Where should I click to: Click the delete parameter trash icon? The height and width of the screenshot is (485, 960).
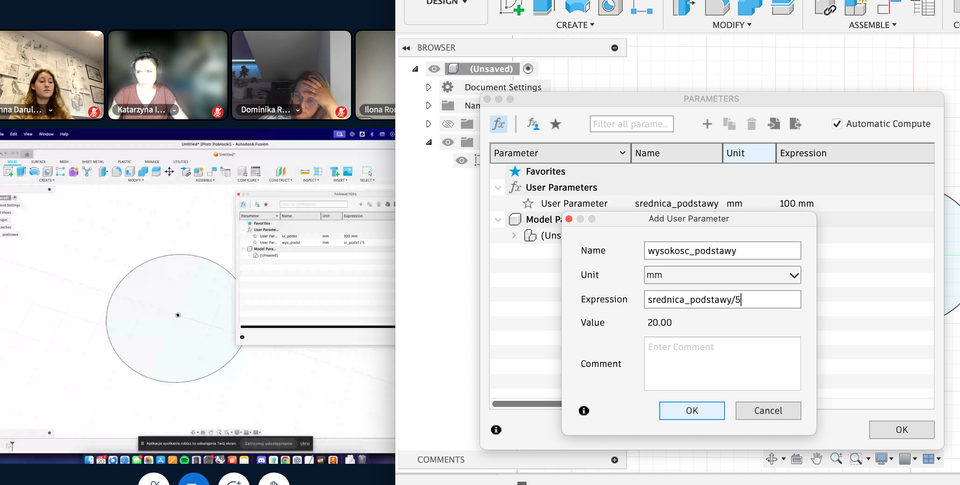tap(751, 124)
